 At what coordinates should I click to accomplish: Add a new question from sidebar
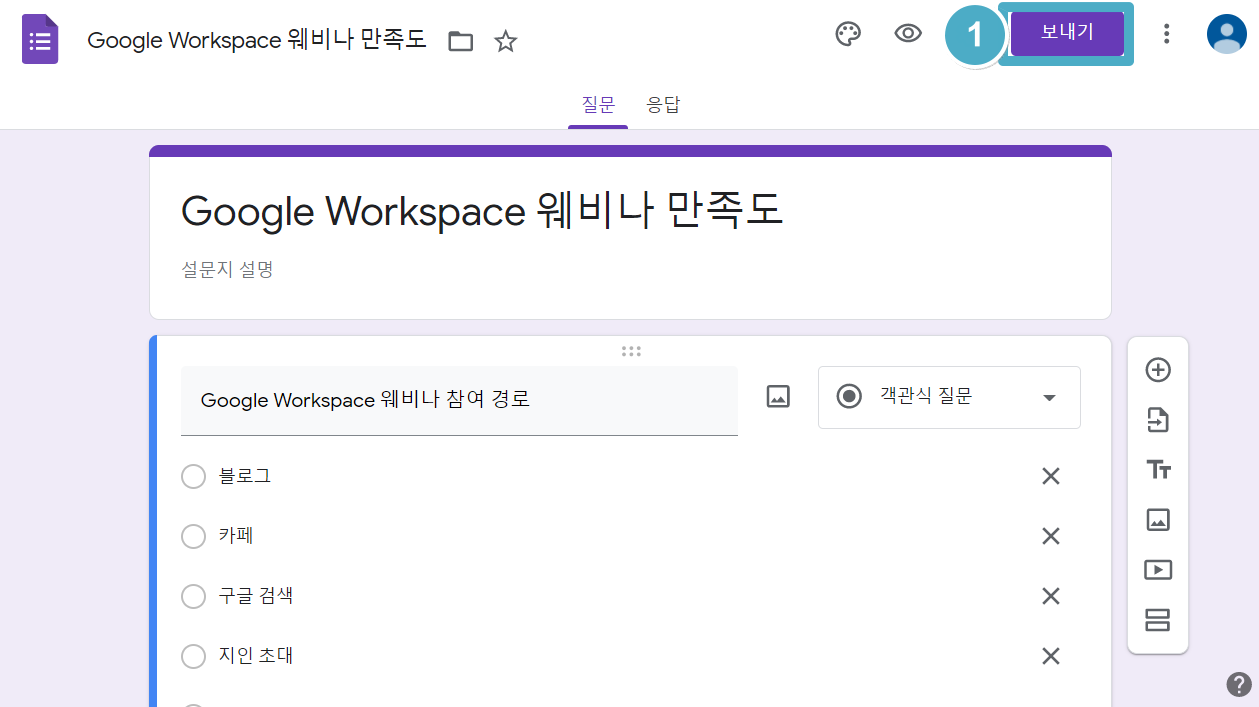[x=1158, y=370]
